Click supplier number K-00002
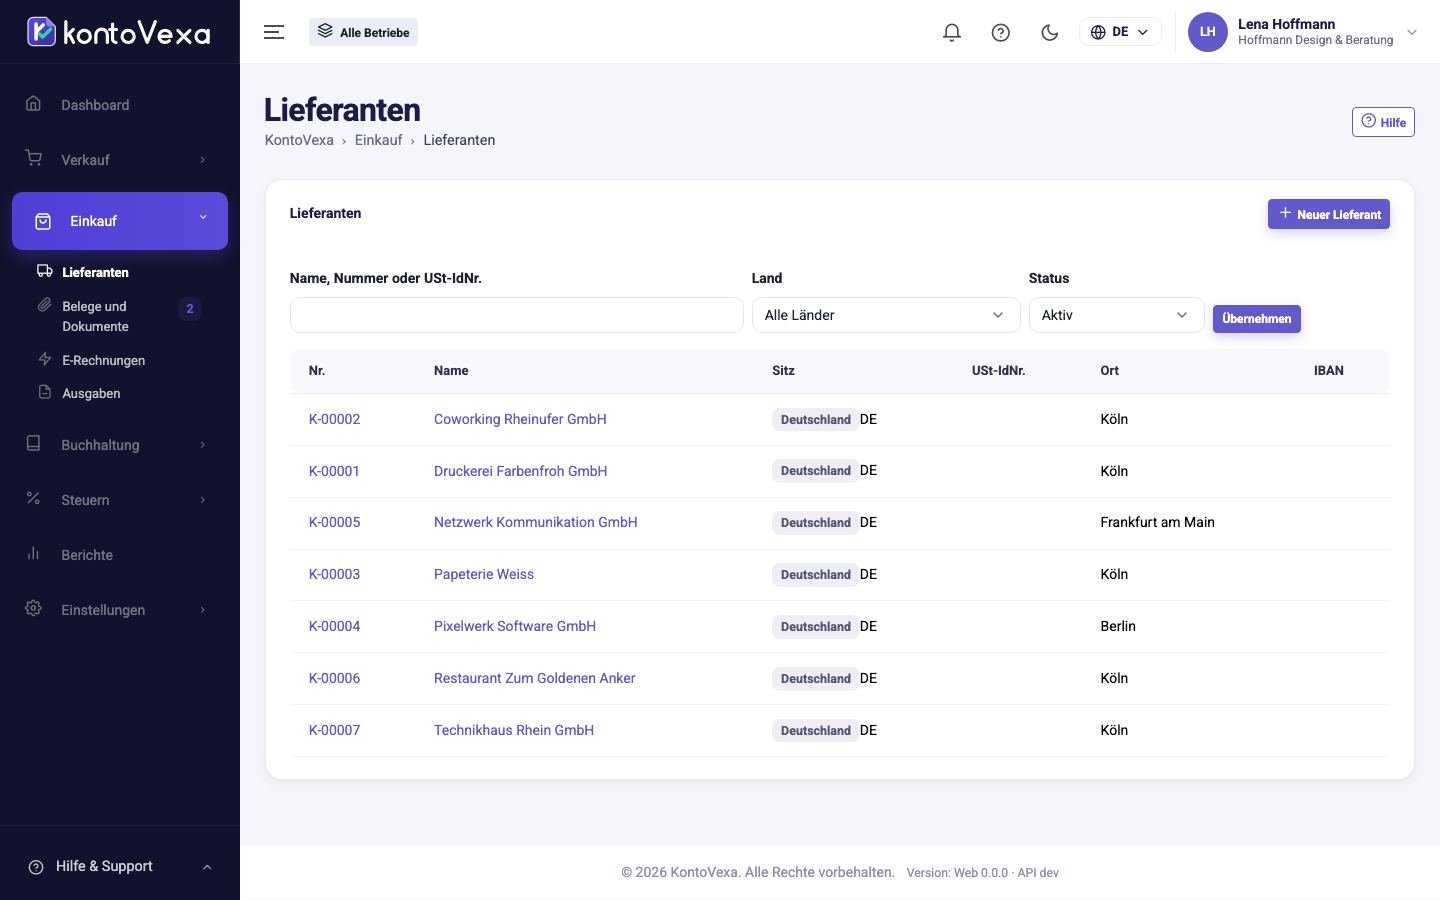The image size is (1440, 900). click(334, 419)
